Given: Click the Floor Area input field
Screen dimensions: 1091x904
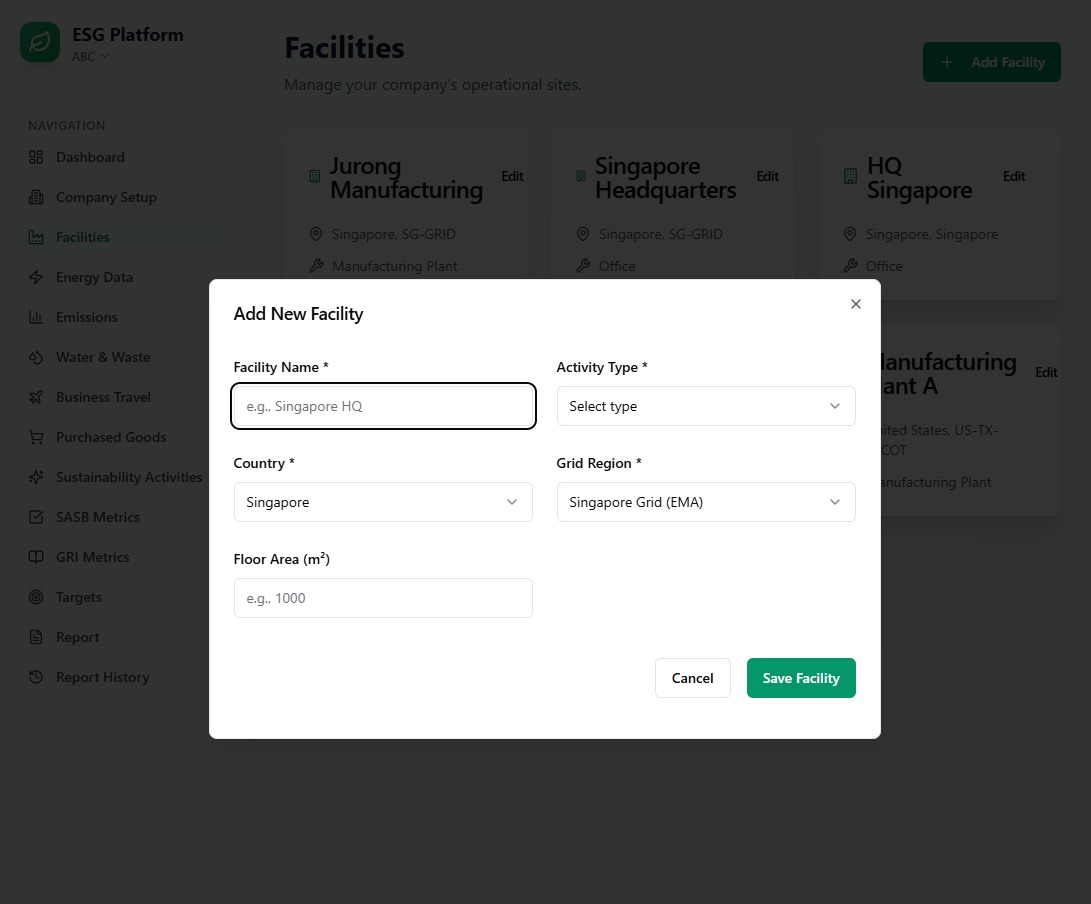Looking at the screenshot, I should (382, 598).
